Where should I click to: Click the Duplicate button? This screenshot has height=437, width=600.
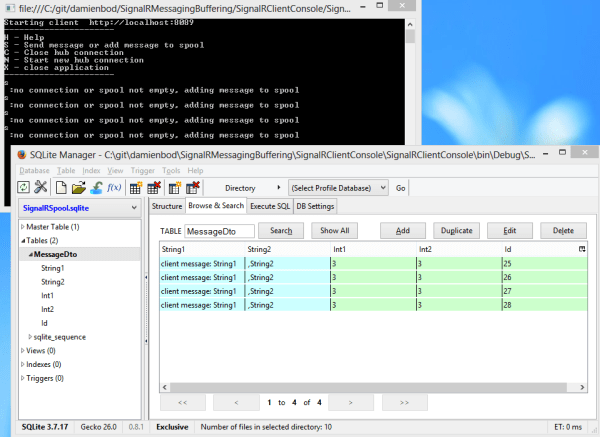(x=456, y=230)
